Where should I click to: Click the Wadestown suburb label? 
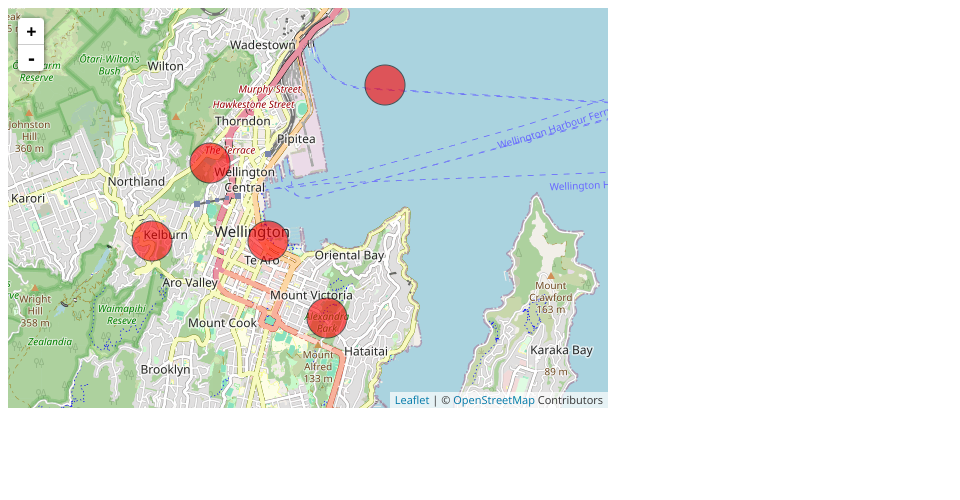262,45
